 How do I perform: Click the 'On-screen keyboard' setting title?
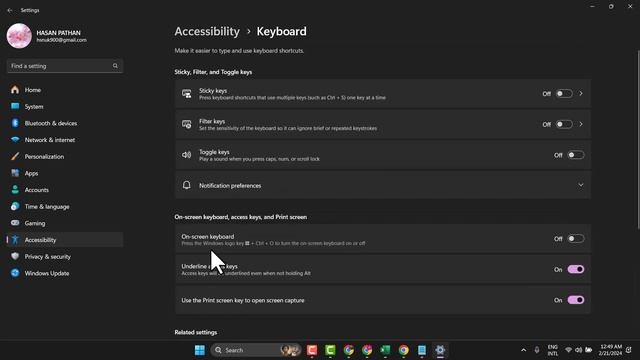click(x=208, y=236)
